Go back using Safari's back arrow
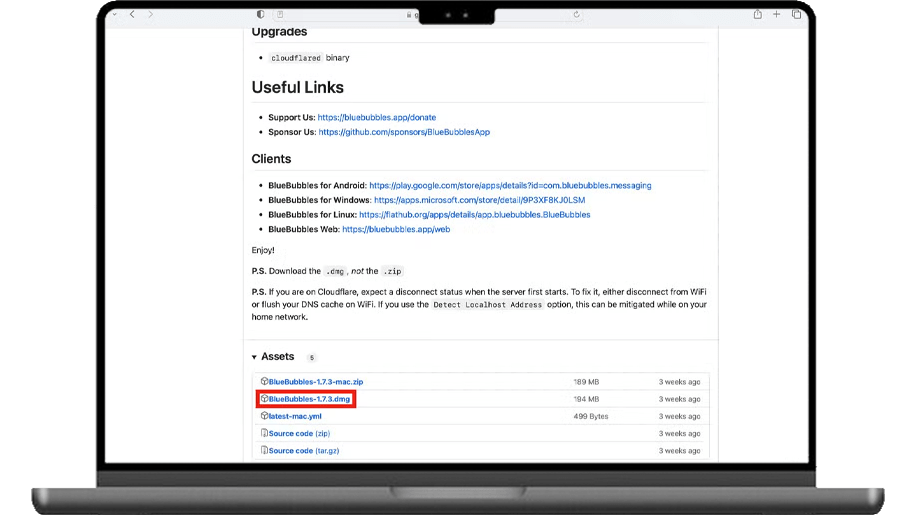900x515 pixels. (132, 14)
